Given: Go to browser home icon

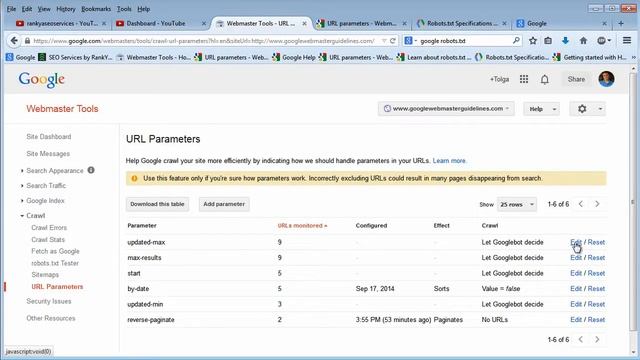Looking at the screenshot, I should click(x=583, y=40).
